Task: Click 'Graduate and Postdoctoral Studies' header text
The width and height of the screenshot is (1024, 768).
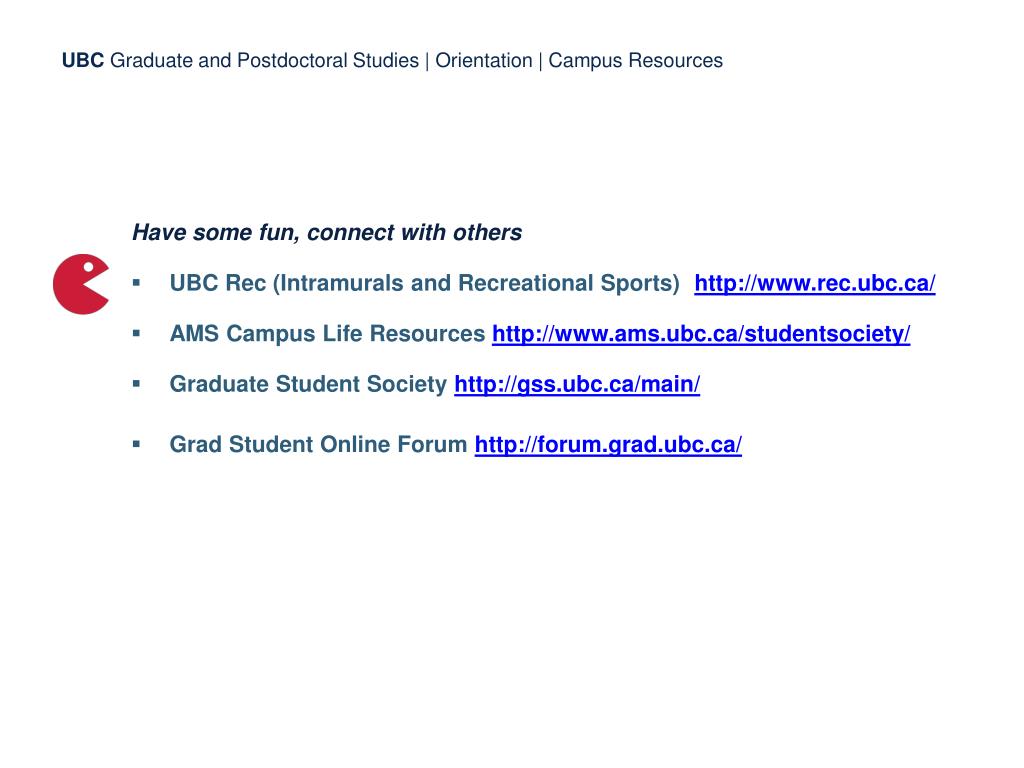Action: tap(264, 61)
